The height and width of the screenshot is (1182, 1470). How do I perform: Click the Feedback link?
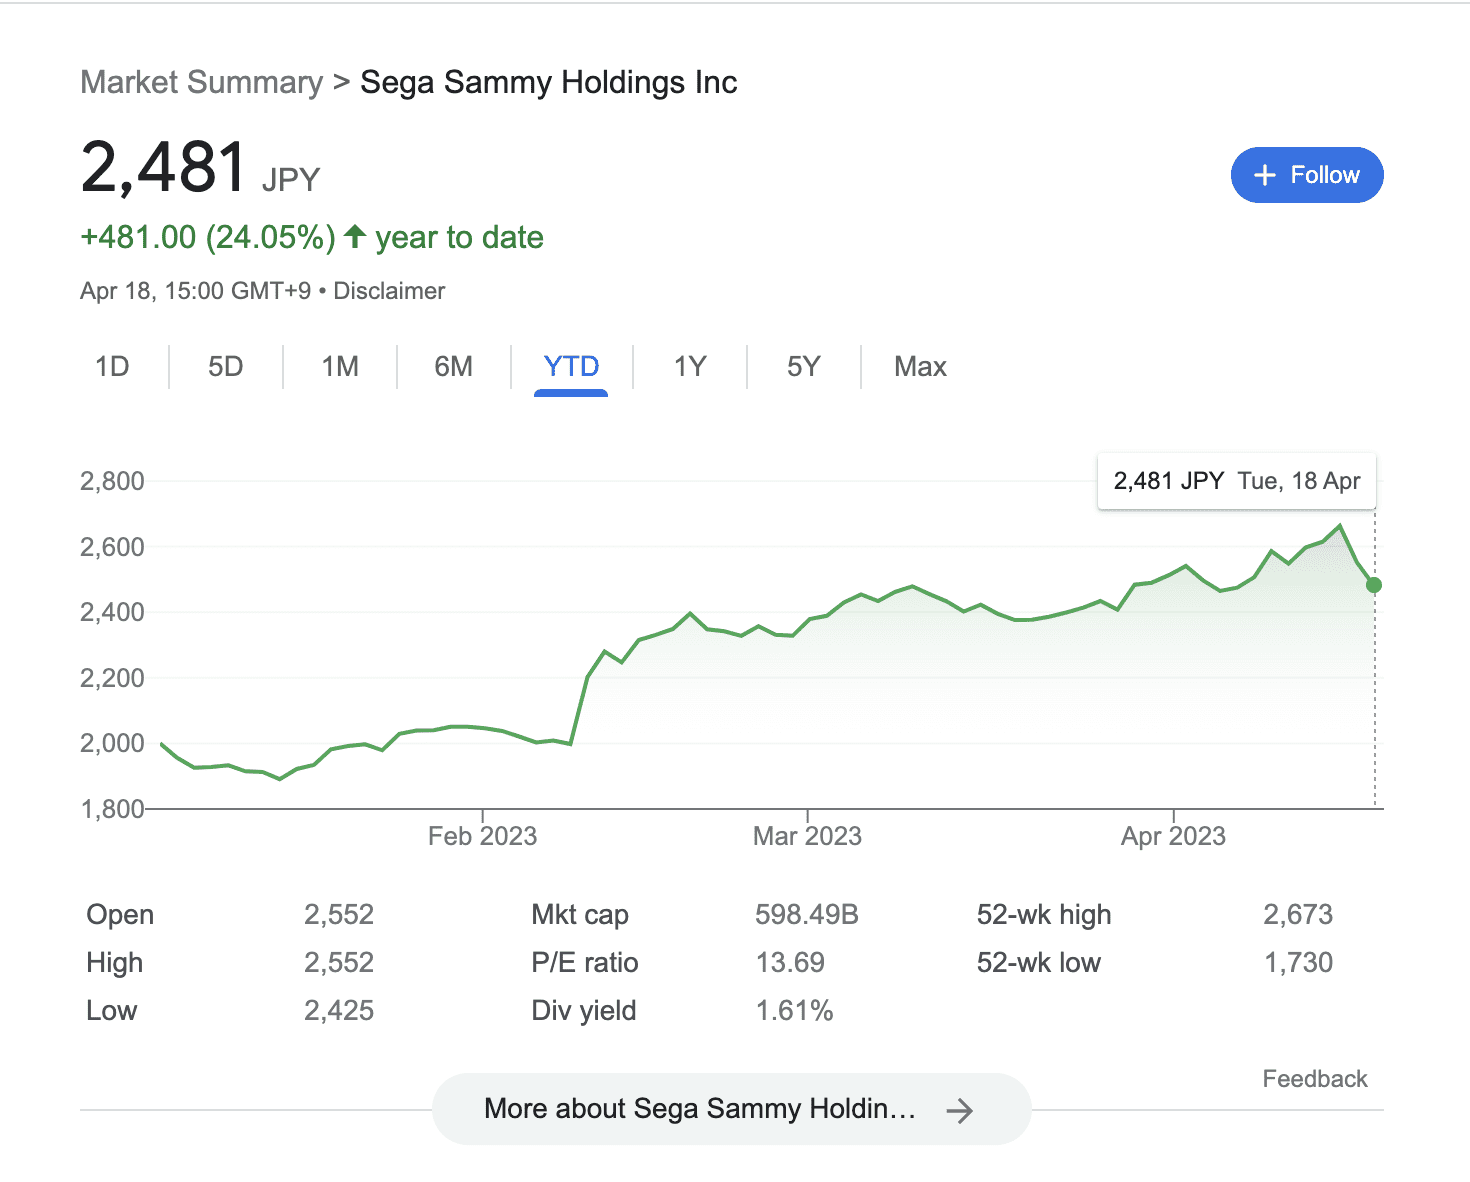(1314, 1079)
